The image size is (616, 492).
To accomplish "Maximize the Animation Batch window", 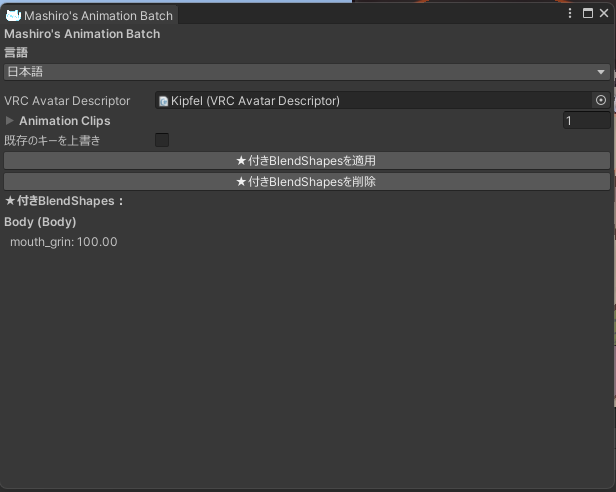I will click(x=587, y=14).
